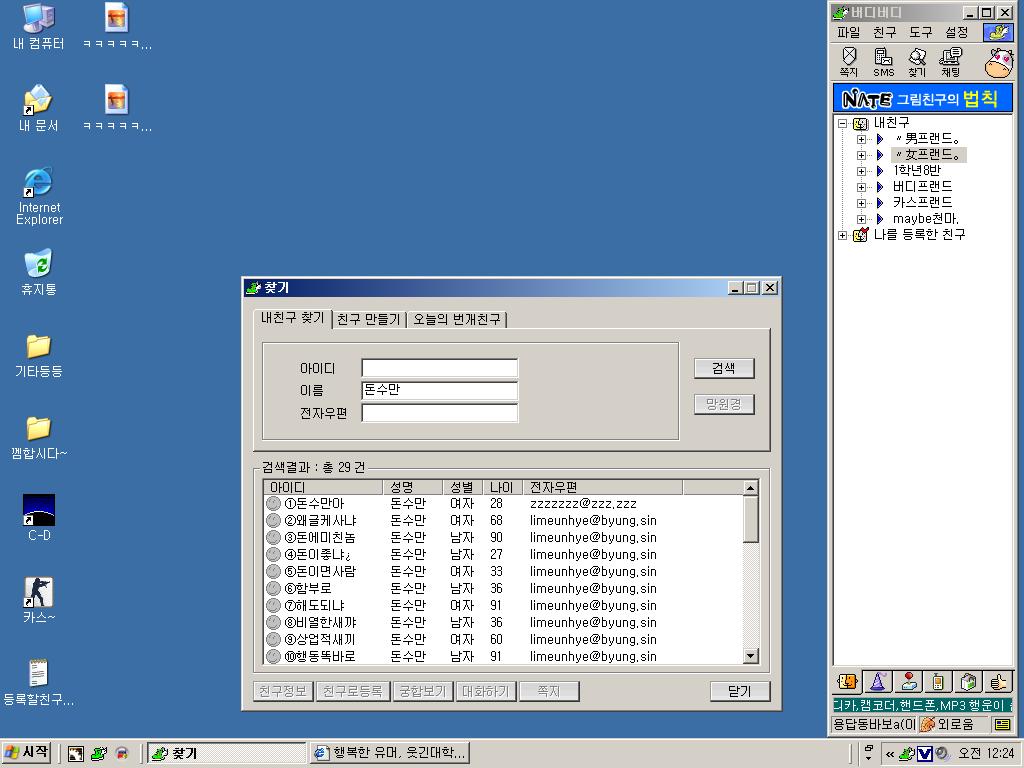This screenshot has height=768, width=1024.
Task: Open the 쪽지 message tool icon
Action: point(848,61)
